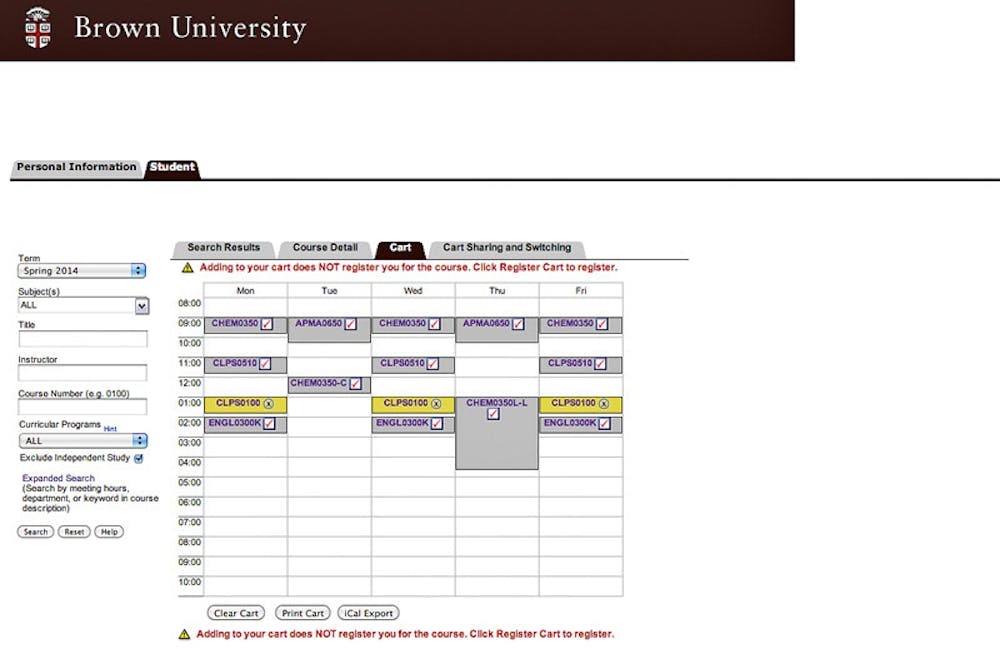Image resolution: width=1000 pixels, height=649 pixels.
Task: Toggle the Thursday CHEM0350L-L lab checkbox
Action: coord(494,415)
